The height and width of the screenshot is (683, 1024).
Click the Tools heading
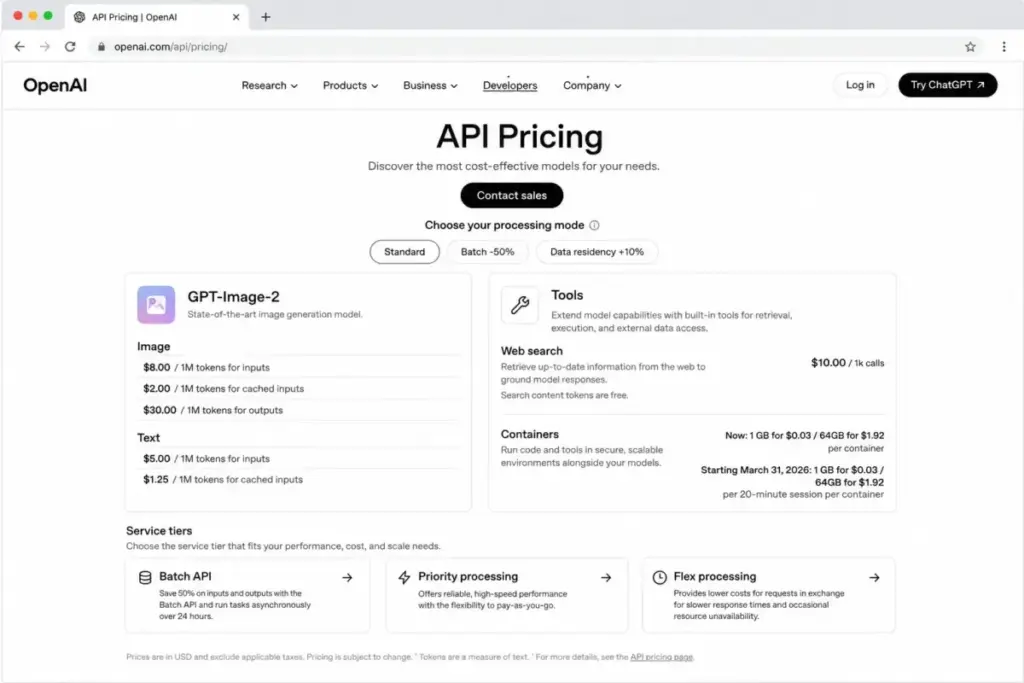click(567, 295)
